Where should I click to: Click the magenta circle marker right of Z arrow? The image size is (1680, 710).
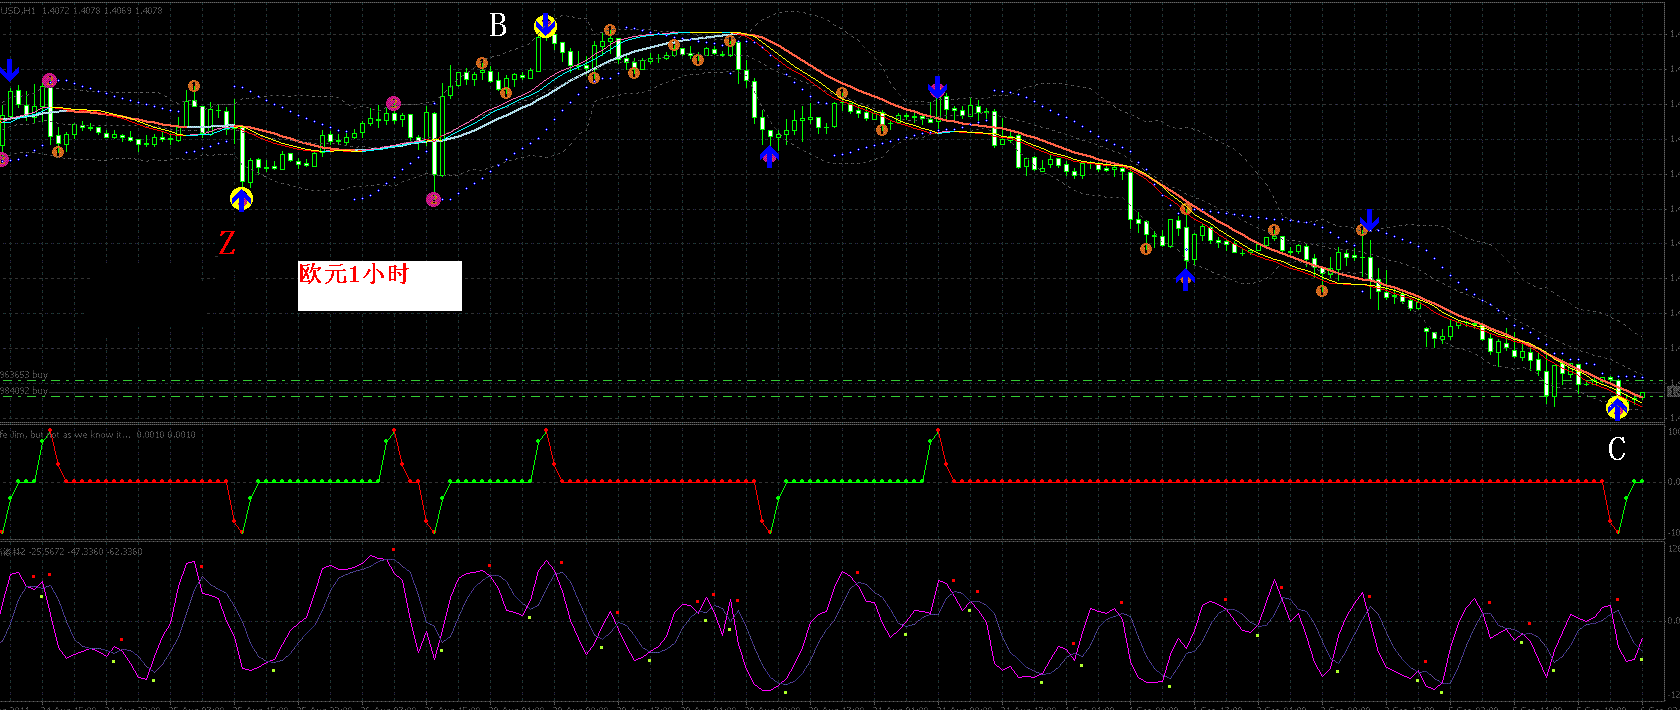(x=433, y=200)
